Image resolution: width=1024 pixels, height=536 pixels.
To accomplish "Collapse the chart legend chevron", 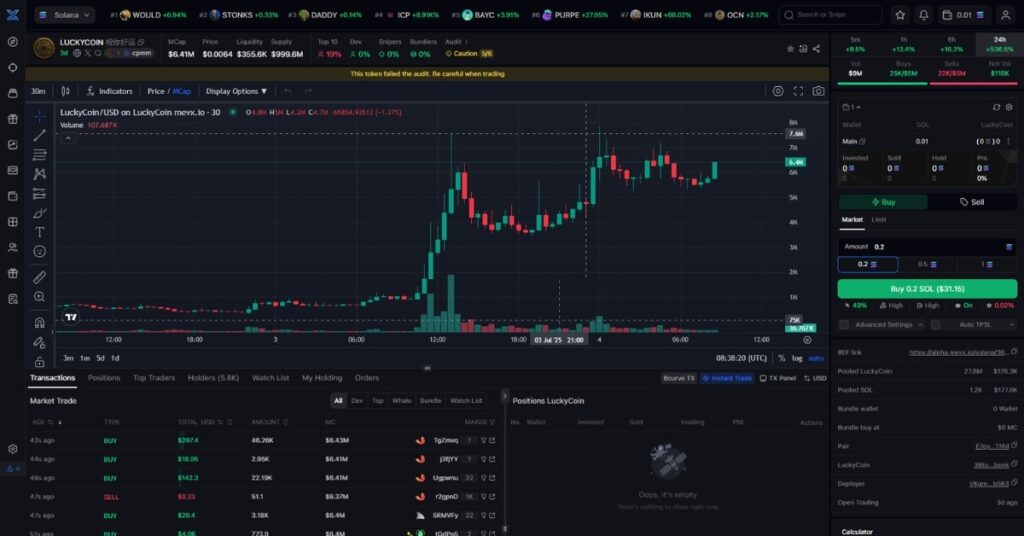I will [x=68, y=138].
